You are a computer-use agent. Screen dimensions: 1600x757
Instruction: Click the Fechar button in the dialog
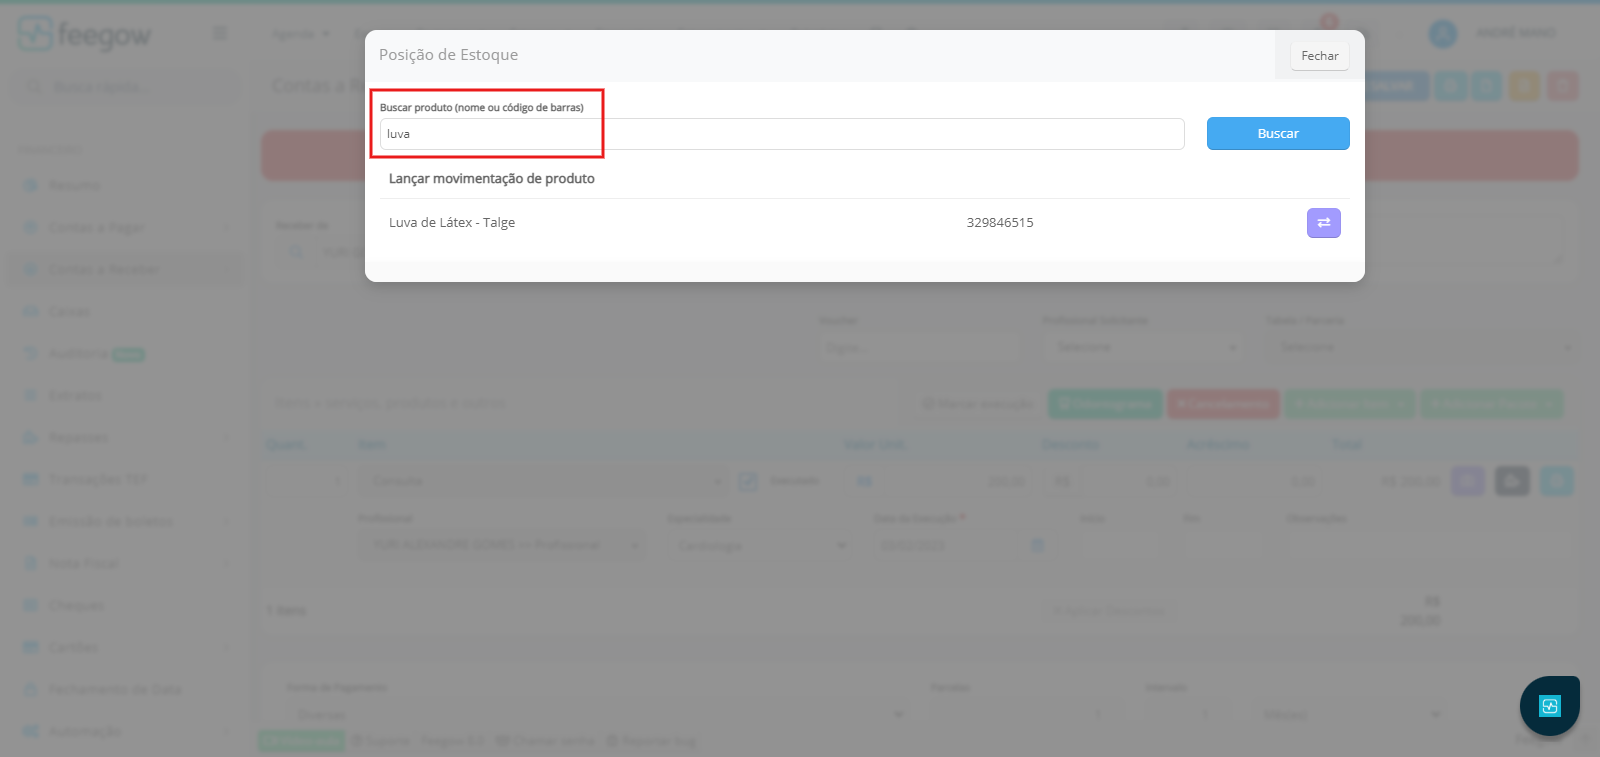click(1319, 56)
